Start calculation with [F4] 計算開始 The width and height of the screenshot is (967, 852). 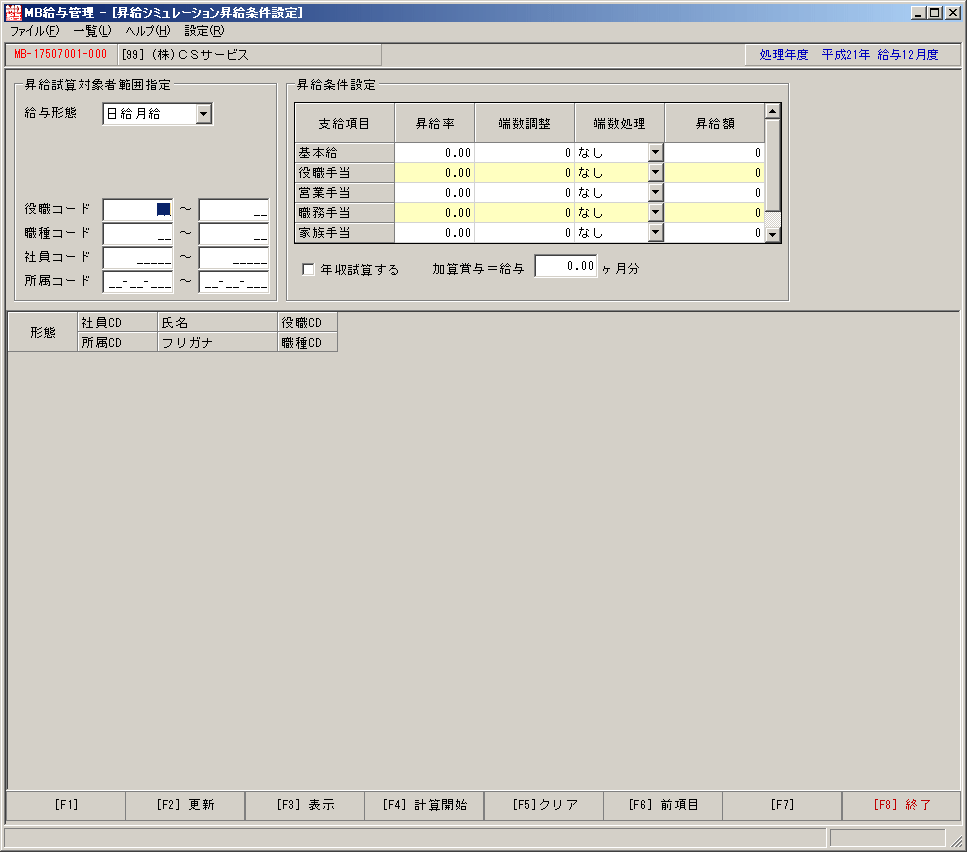click(x=424, y=805)
